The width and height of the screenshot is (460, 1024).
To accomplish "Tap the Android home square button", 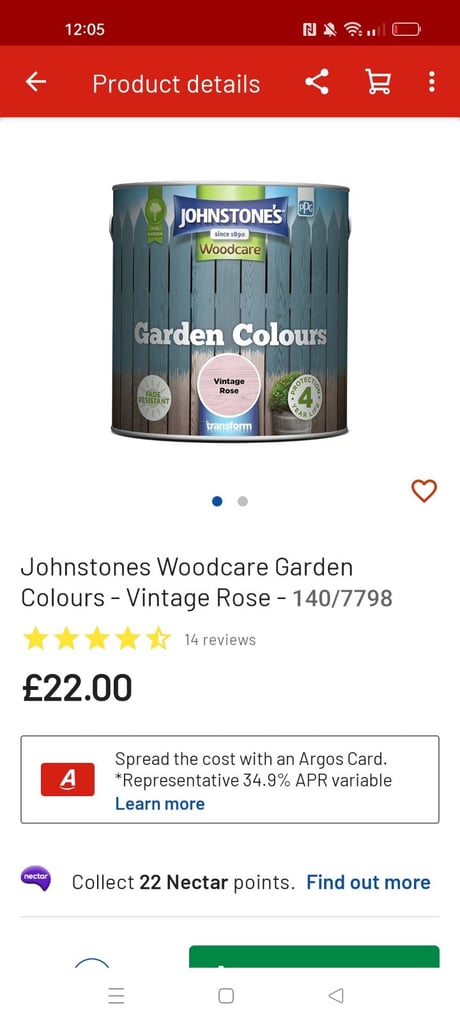I will pos(226,995).
